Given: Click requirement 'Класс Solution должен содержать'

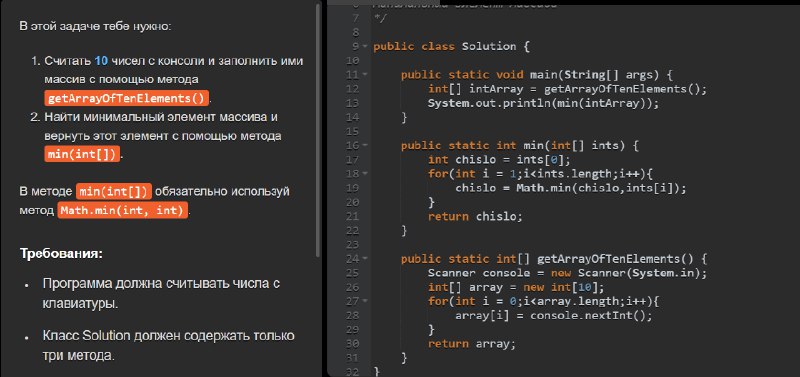Looking at the screenshot, I should [169, 345].
